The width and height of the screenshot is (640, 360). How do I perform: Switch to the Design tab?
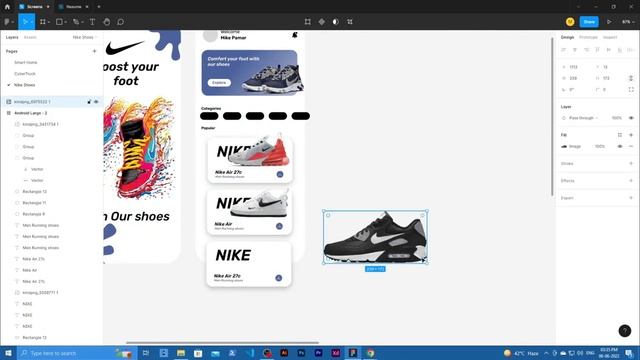click(567, 37)
